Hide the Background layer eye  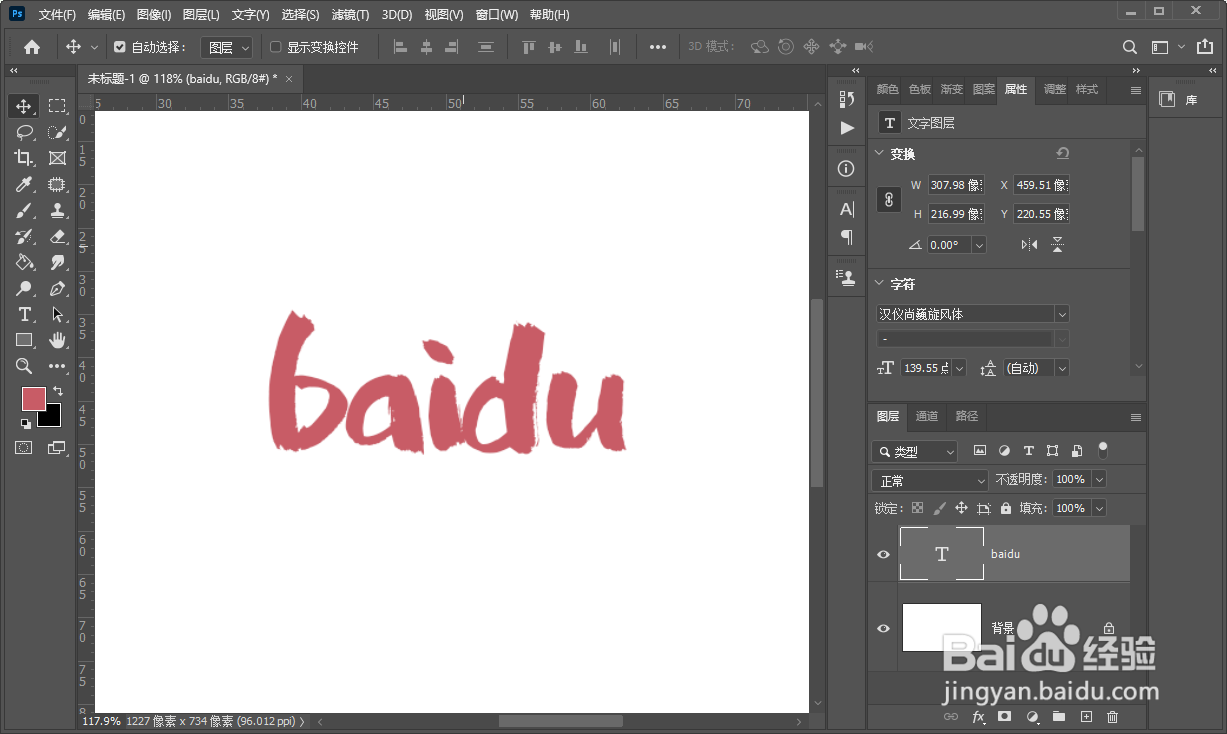pos(883,629)
